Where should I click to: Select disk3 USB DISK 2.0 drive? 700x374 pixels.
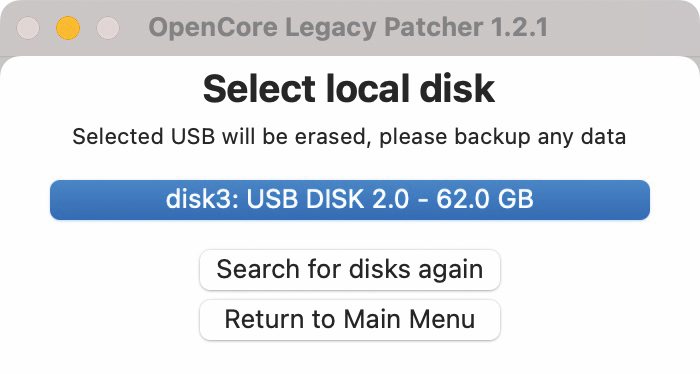[x=350, y=200]
